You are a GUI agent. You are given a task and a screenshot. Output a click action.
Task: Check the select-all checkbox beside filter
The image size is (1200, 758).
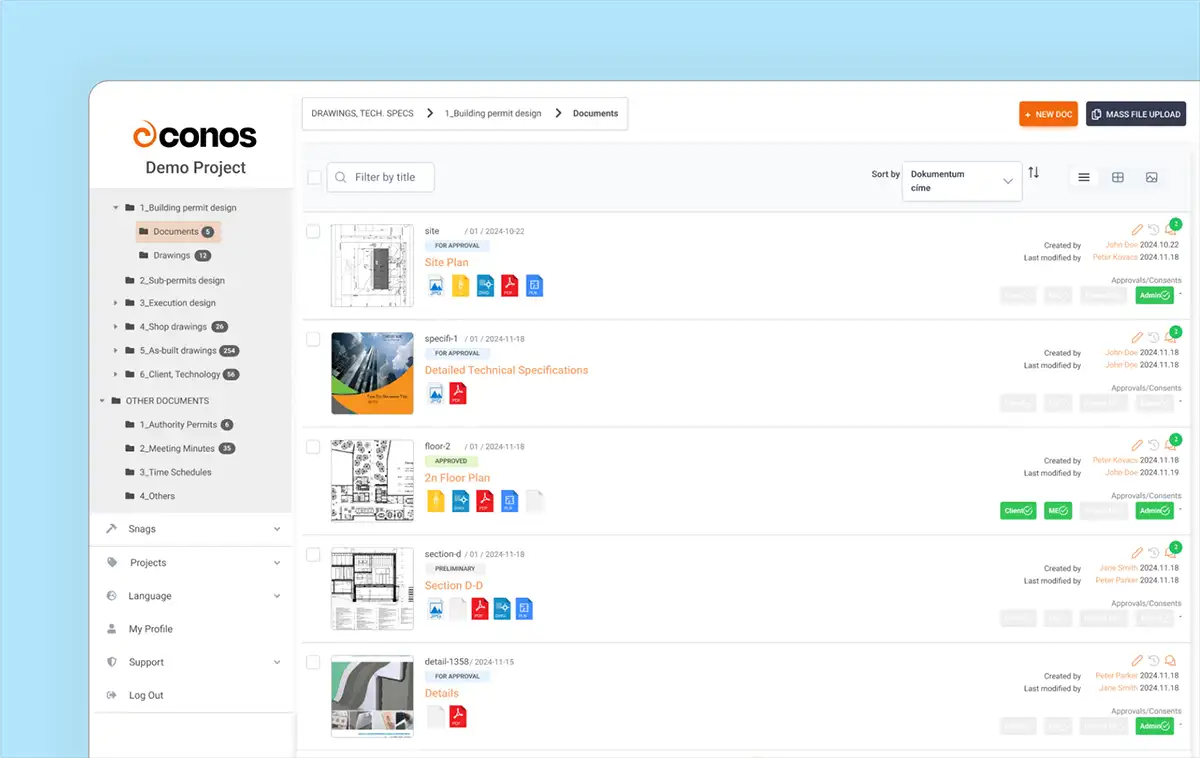pos(314,177)
